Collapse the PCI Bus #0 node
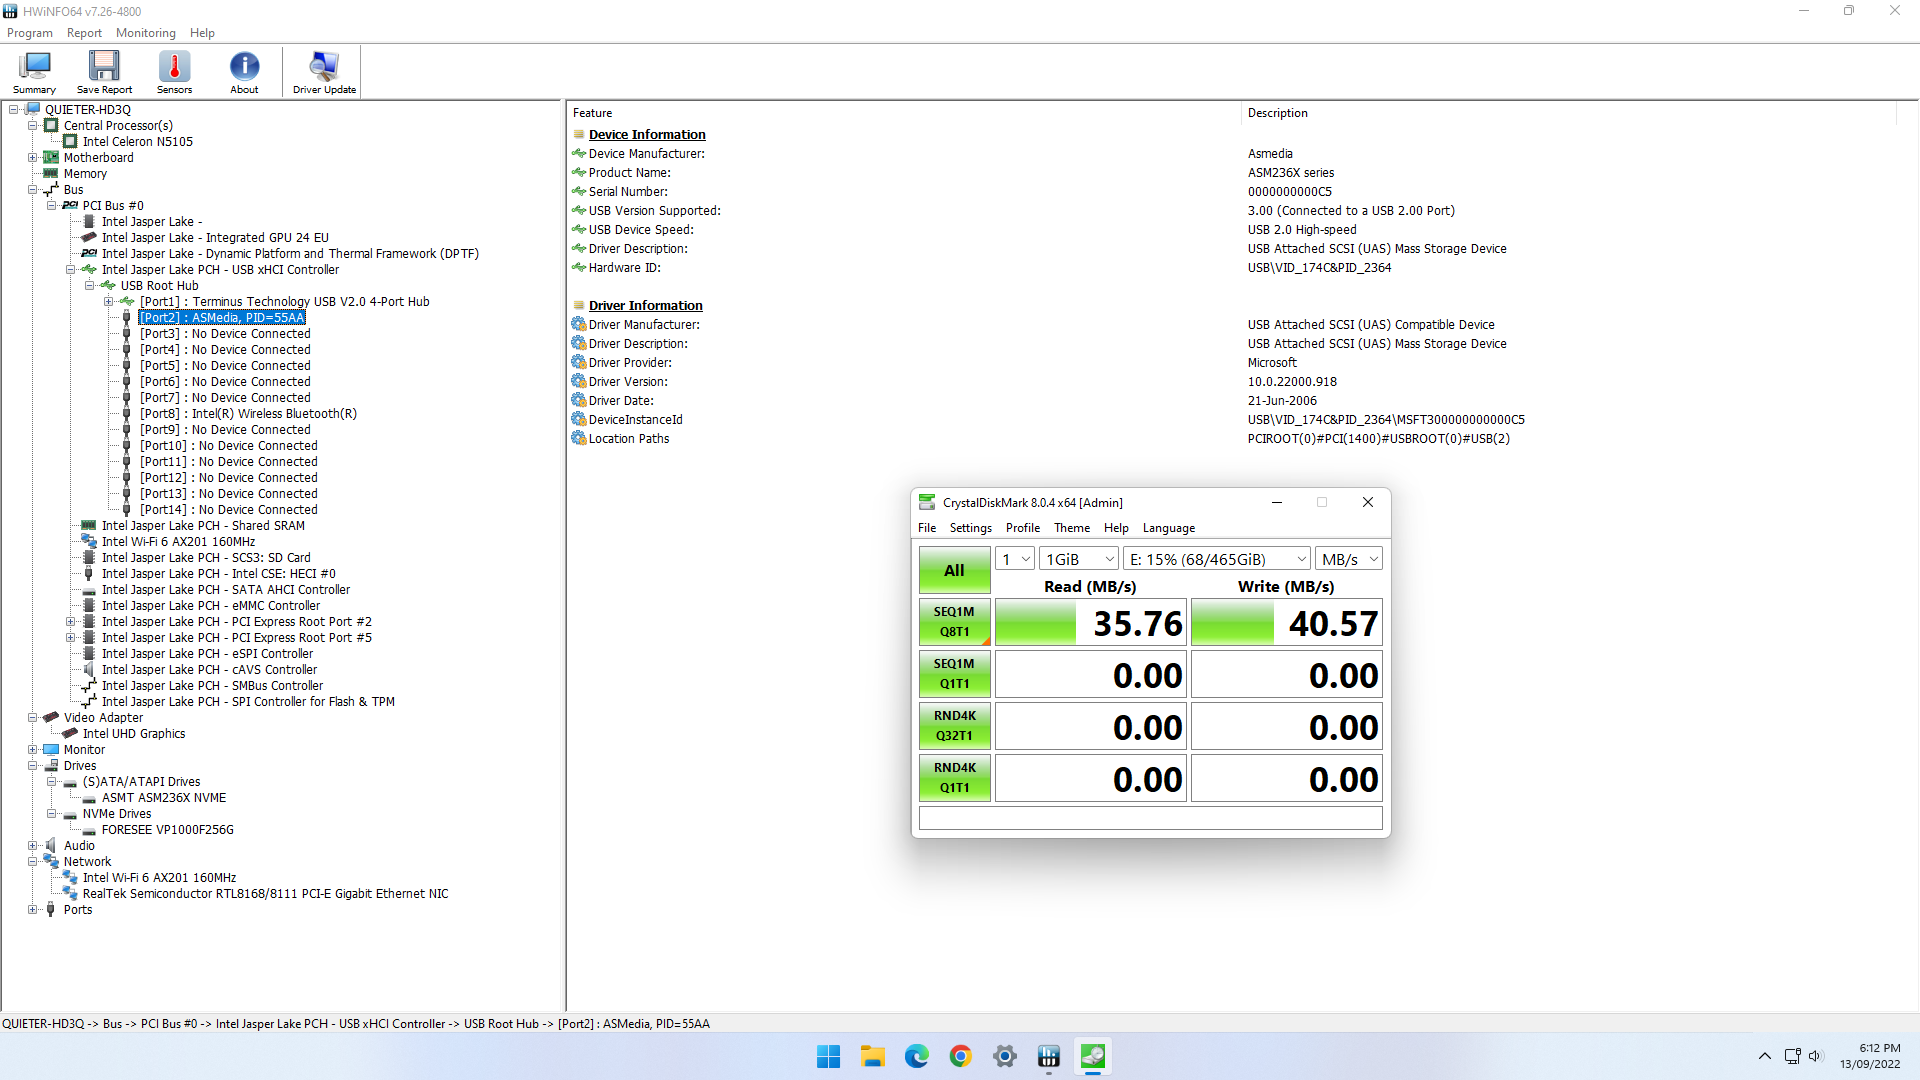Screen dimensions: 1920x1080 coord(52,206)
